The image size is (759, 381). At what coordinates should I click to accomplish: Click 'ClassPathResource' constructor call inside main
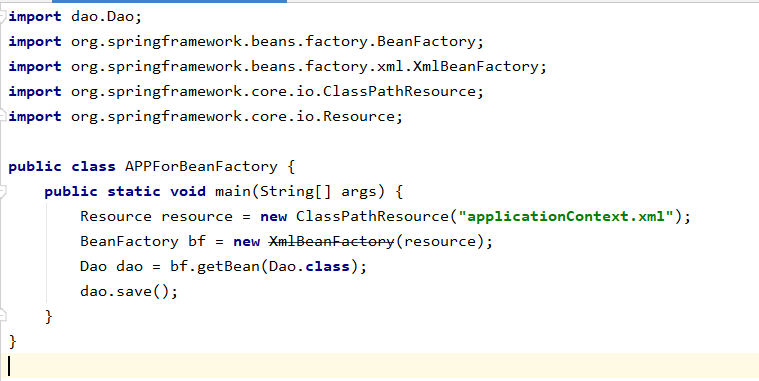pyautogui.click(x=372, y=216)
